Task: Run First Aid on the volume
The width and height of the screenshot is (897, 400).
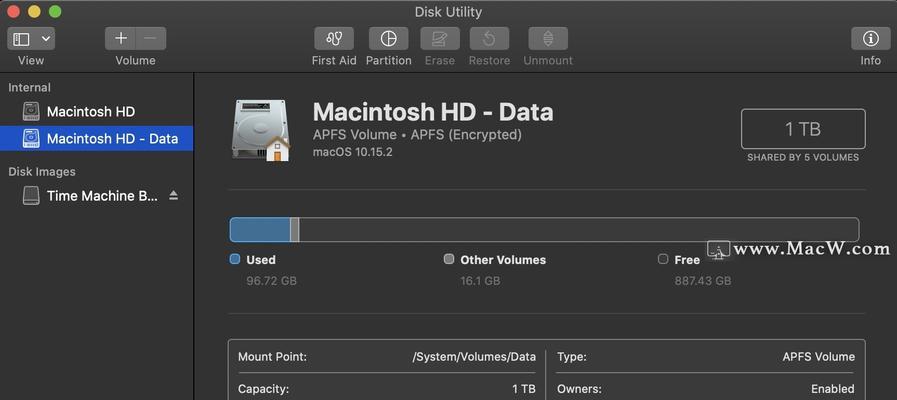Action: click(334, 39)
